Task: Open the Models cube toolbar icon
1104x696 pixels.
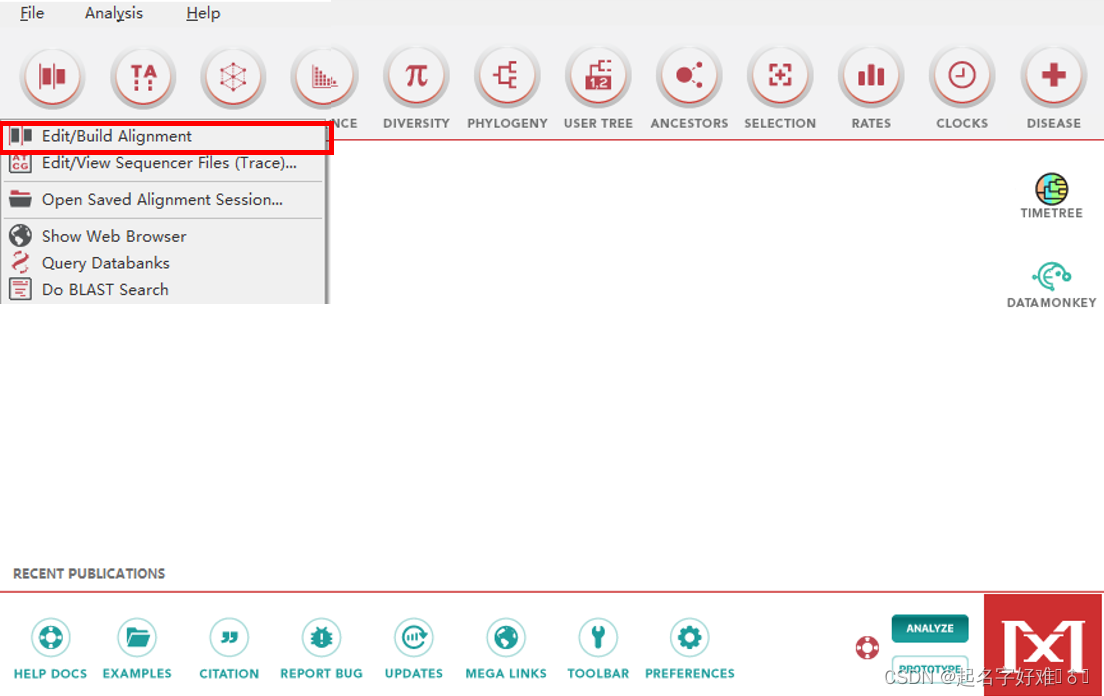Action: coord(233,76)
